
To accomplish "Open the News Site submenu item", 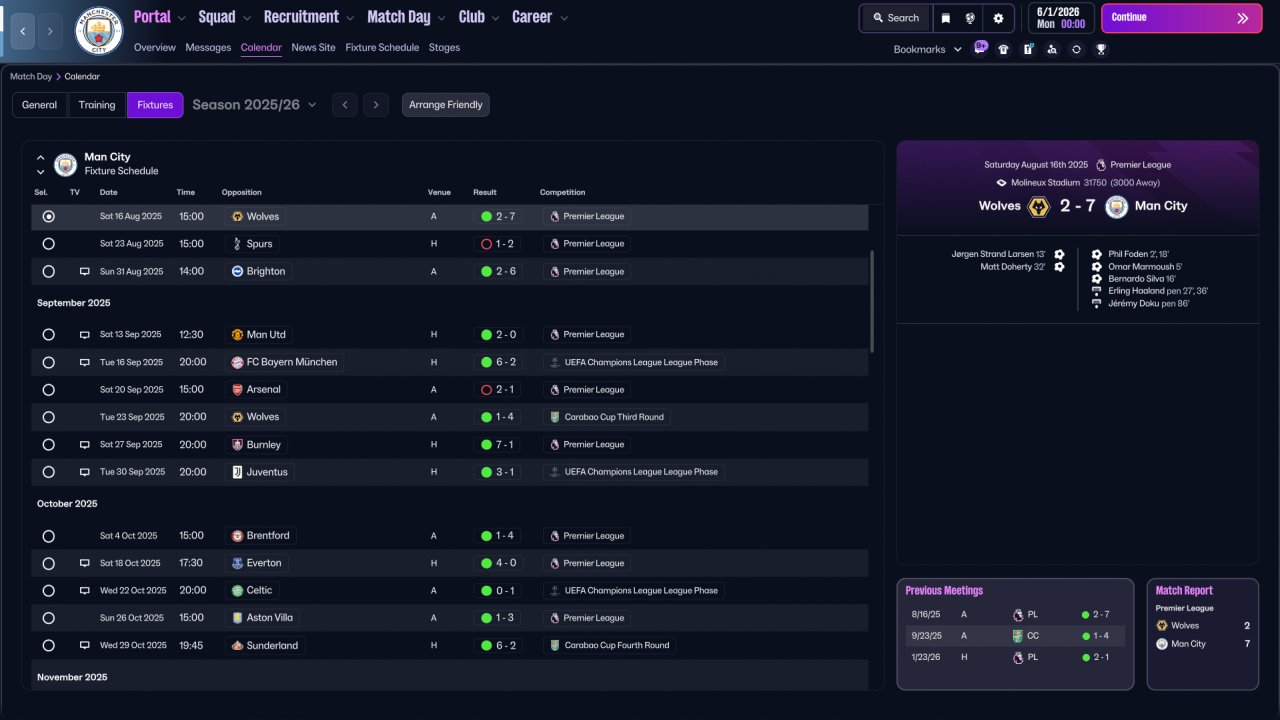I will [314, 48].
